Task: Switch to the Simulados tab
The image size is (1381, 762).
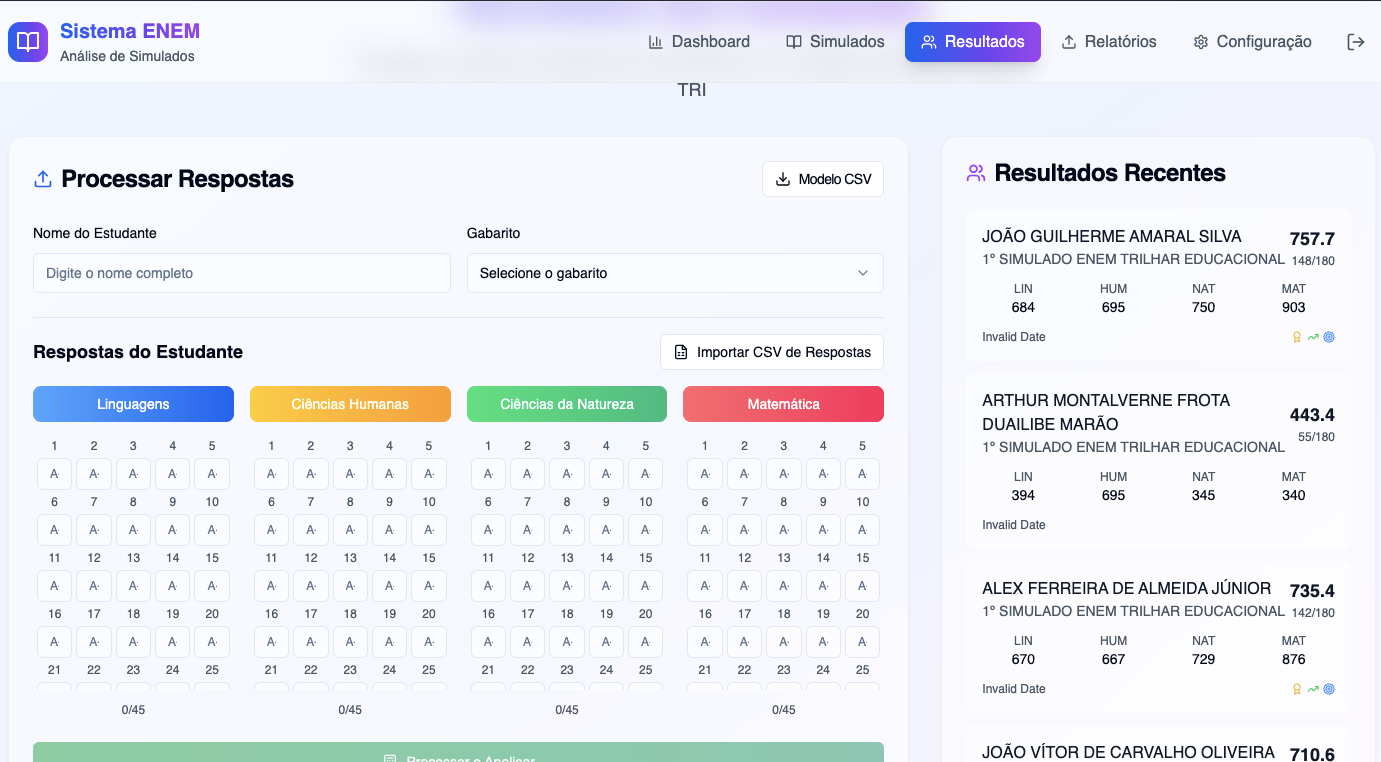Action: pos(835,42)
